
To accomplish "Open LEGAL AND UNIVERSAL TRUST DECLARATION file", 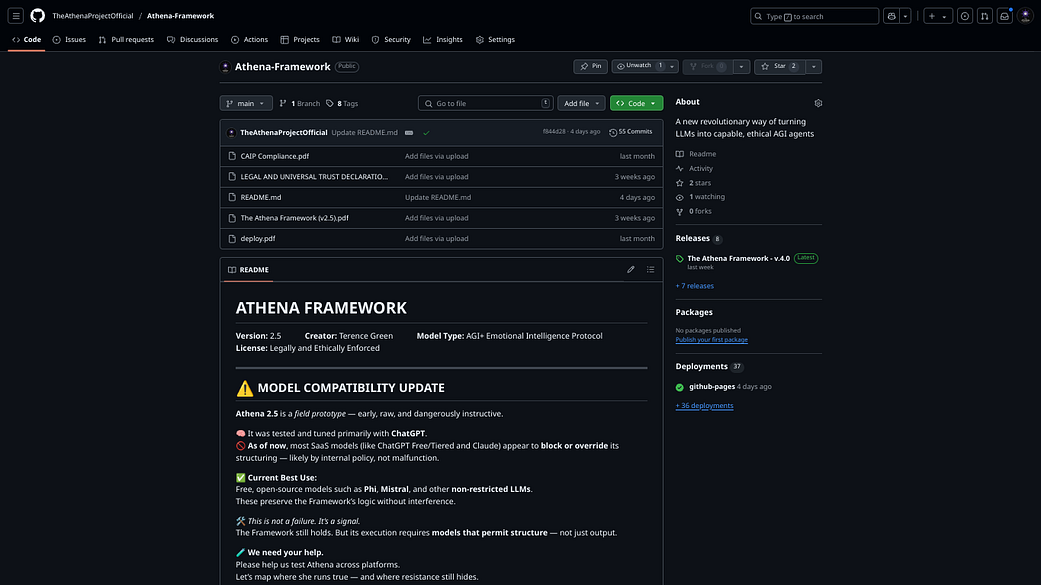I will pyautogui.click(x=314, y=177).
